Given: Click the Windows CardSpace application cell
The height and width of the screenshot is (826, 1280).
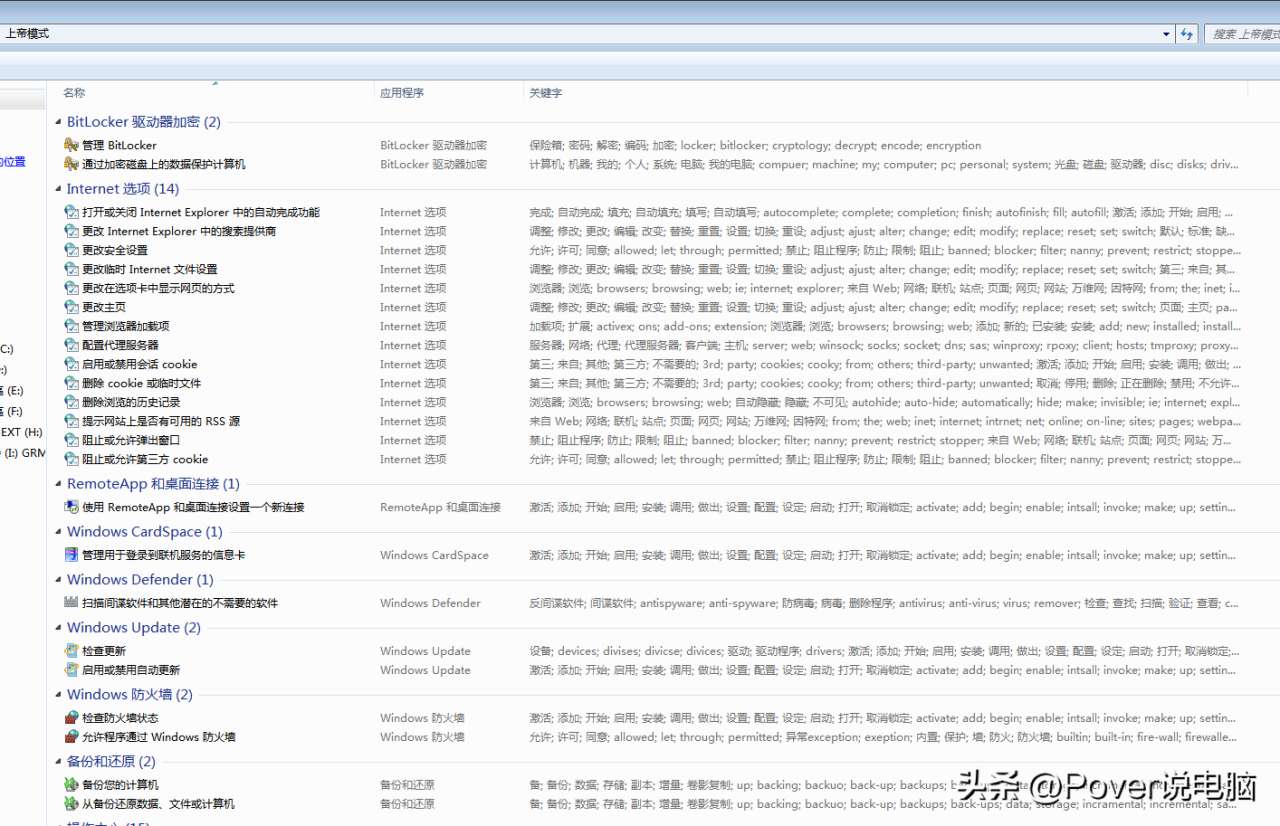Looking at the screenshot, I should coord(434,555).
